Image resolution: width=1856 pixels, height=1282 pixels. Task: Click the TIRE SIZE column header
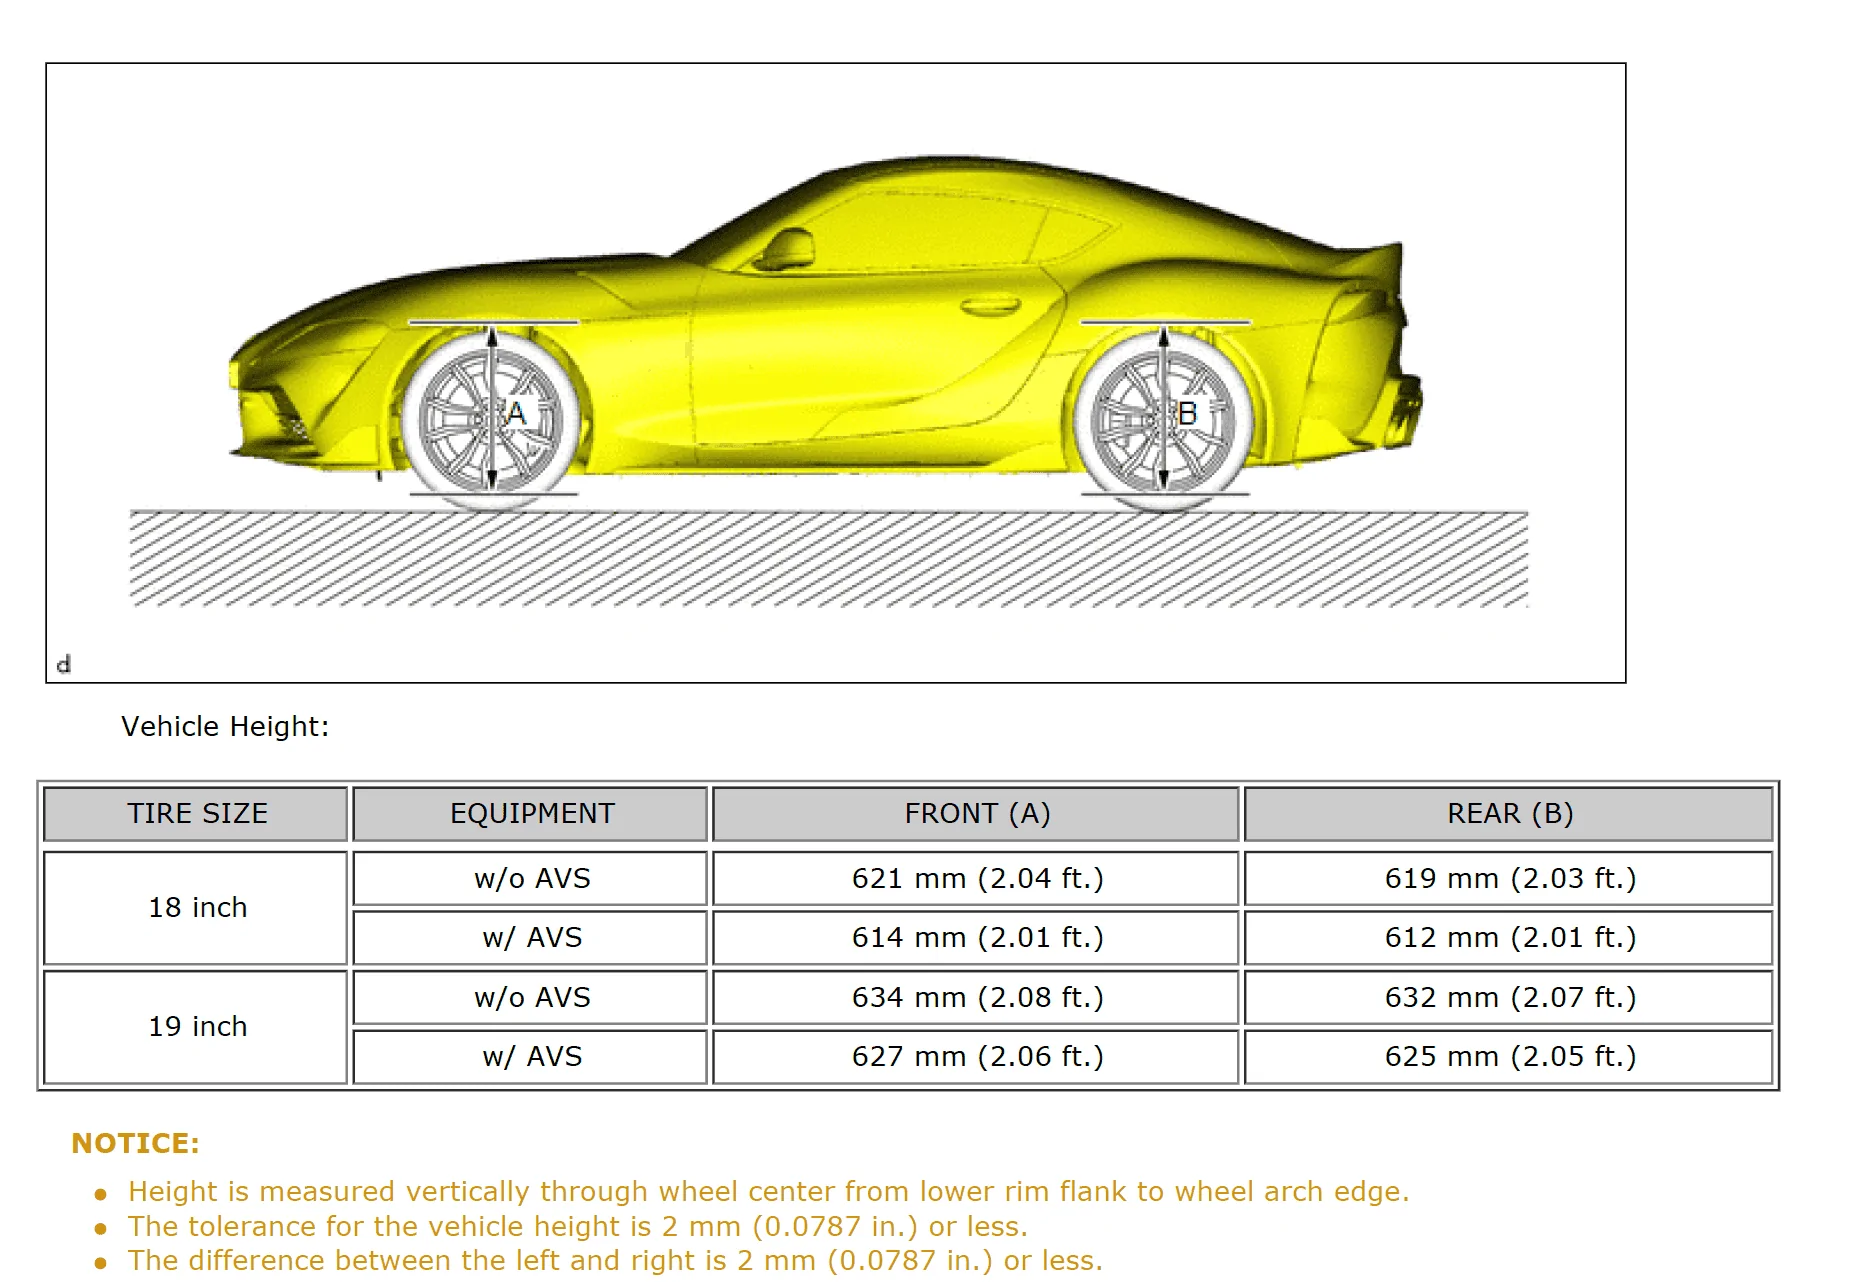196,814
